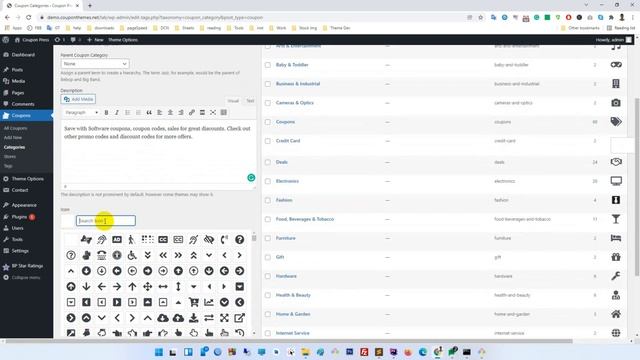Toggle bold in the description editor
The width and height of the screenshot is (640, 360).
coord(106,112)
